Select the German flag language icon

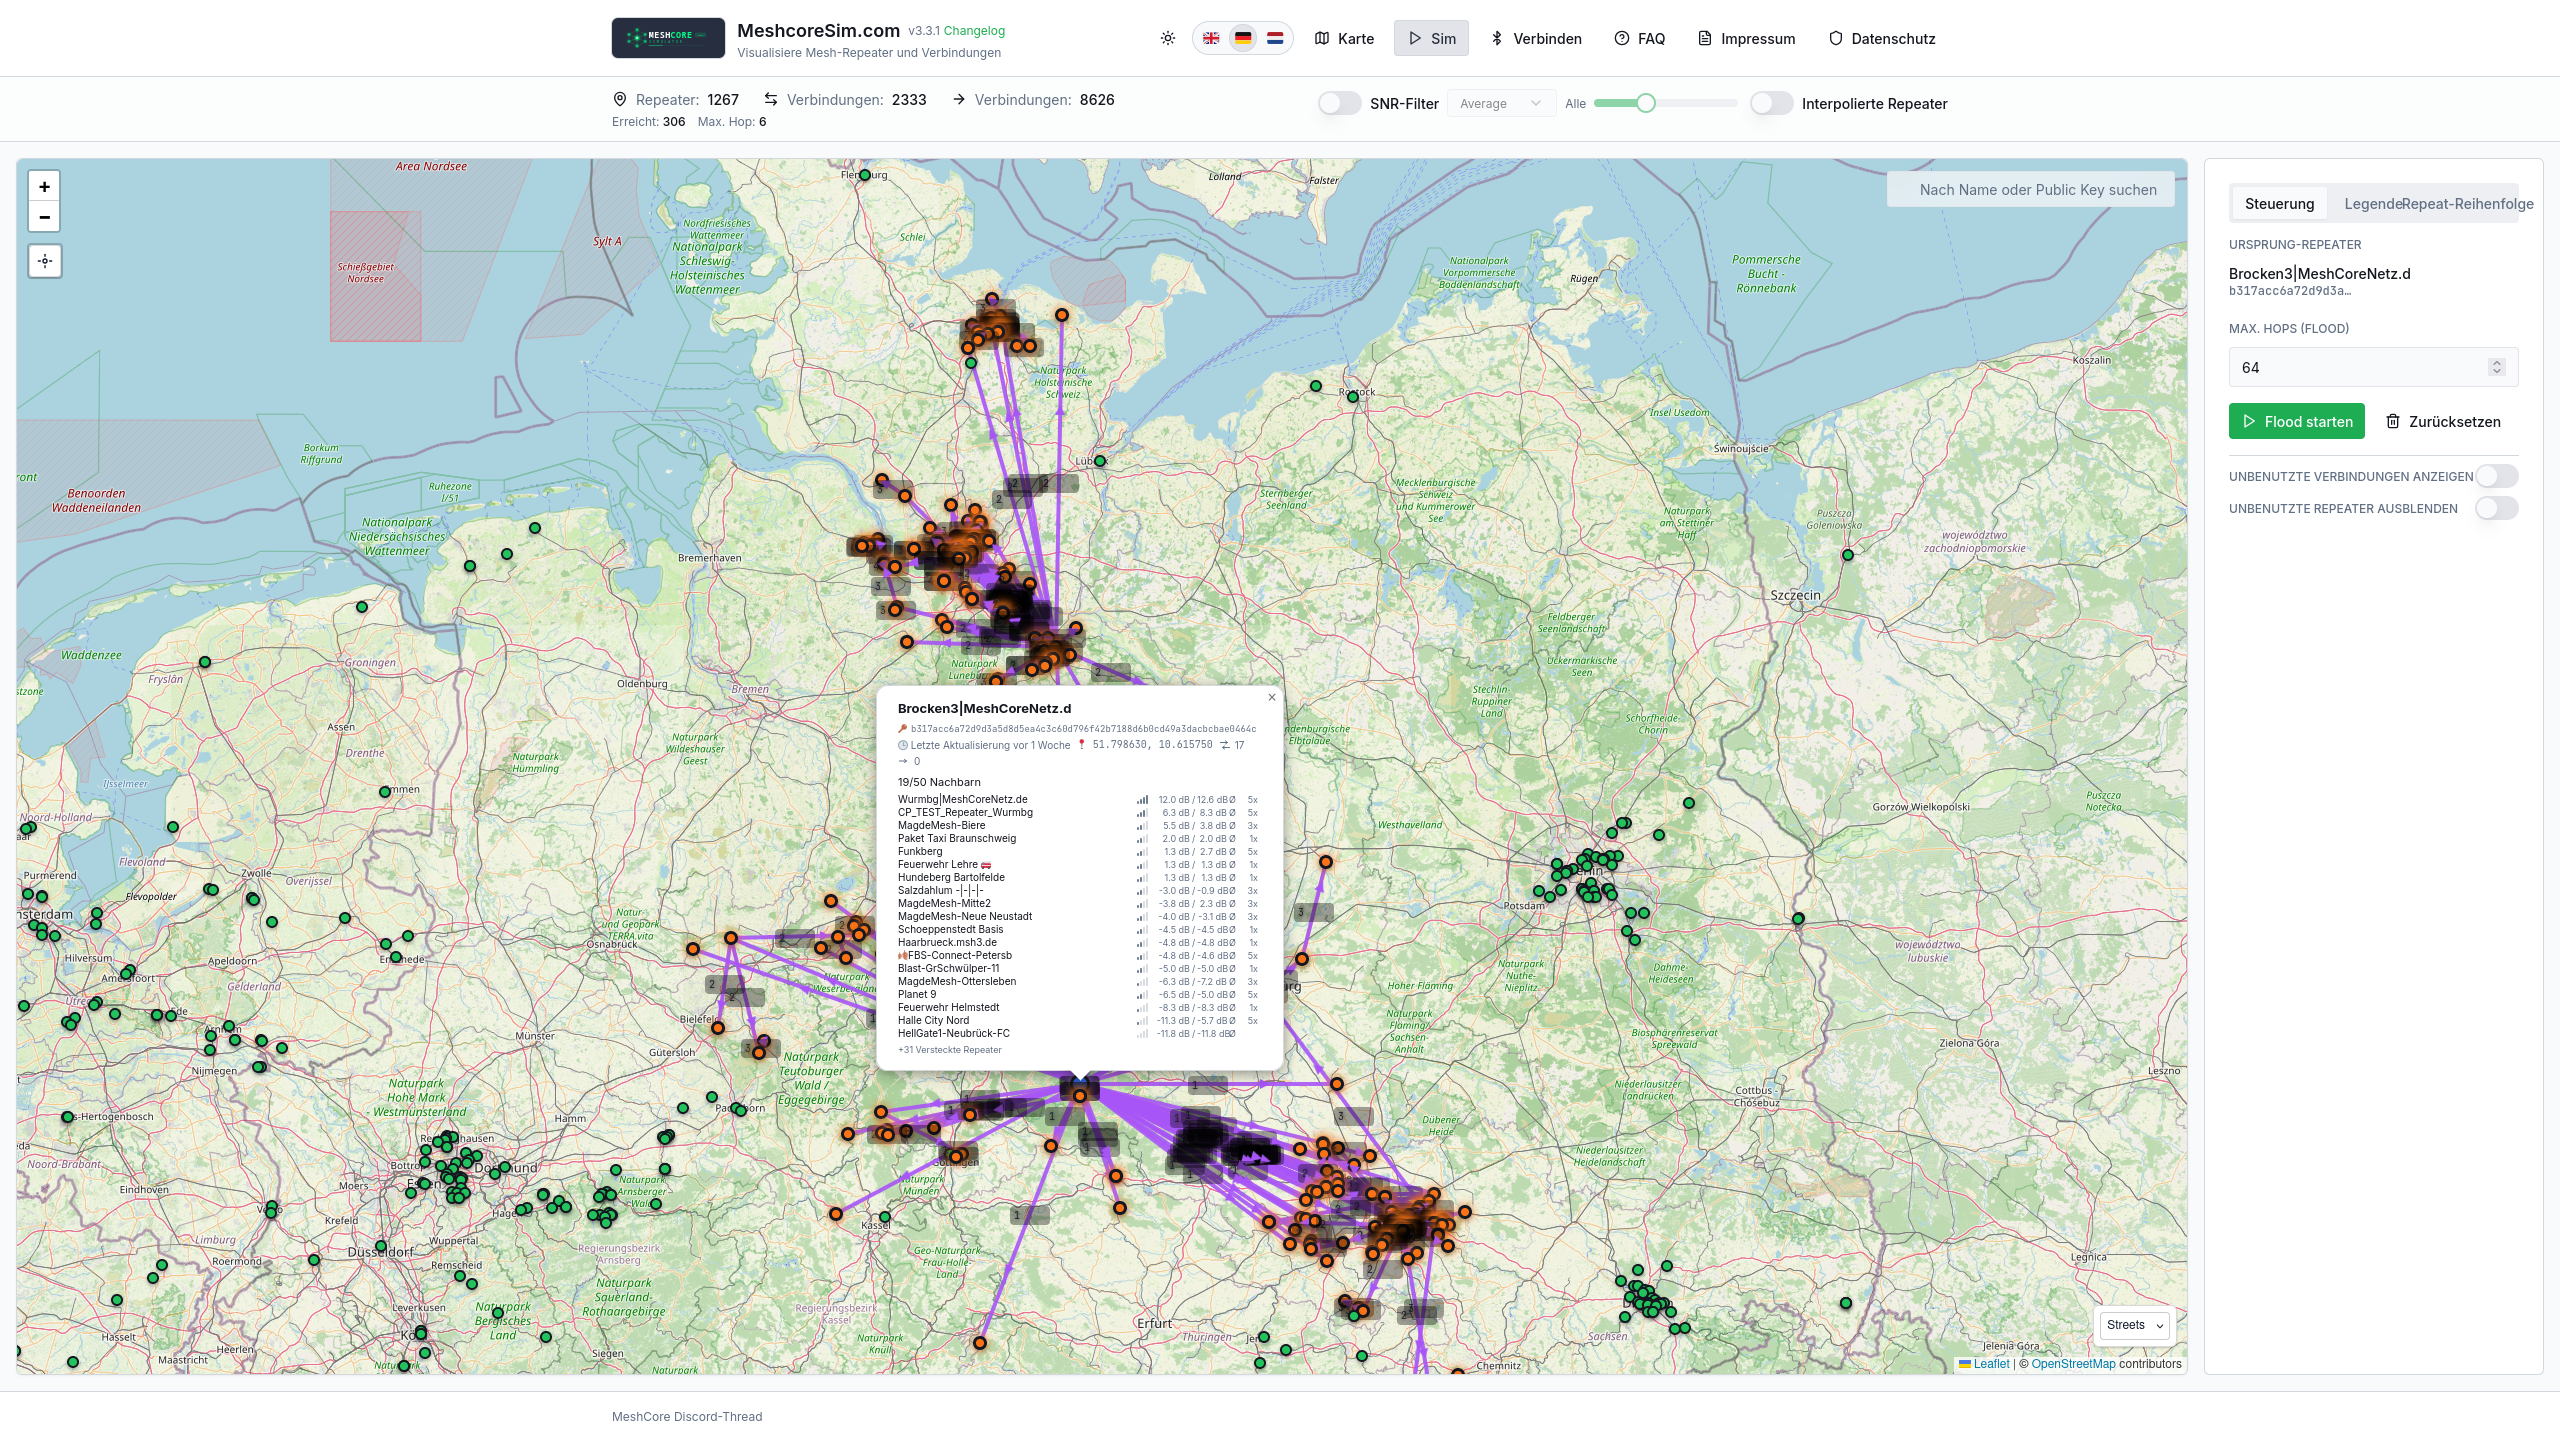pos(1243,38)
